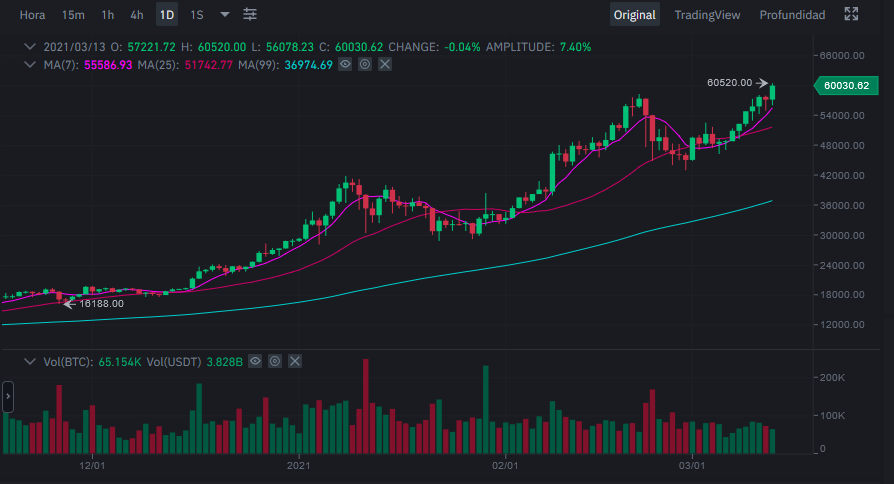Collapse the MA indicator row chevron
The width and height of the screenshot is (894, 484).
(30, 64)
